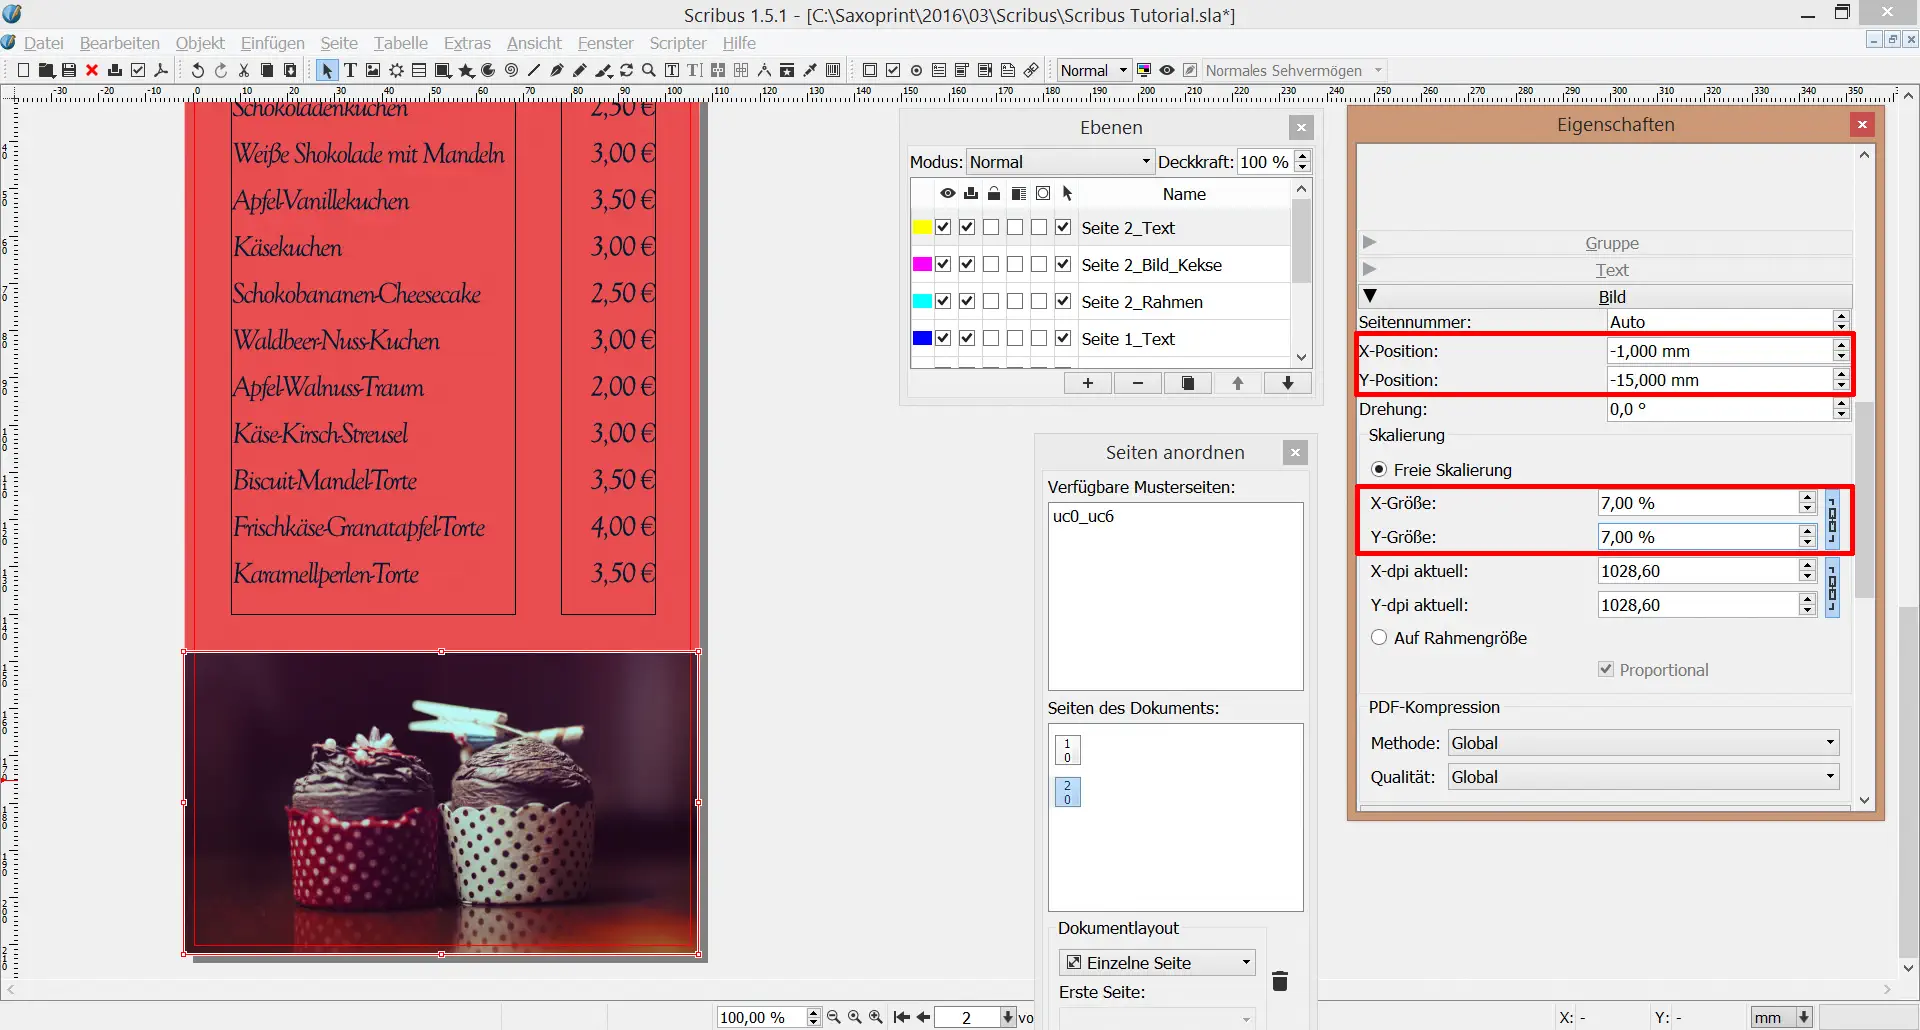The height and width of the screenshot is (1030, 1920).
Task: Open the Modus dropdown in Ebenen panel
Action: point(1058,161)
